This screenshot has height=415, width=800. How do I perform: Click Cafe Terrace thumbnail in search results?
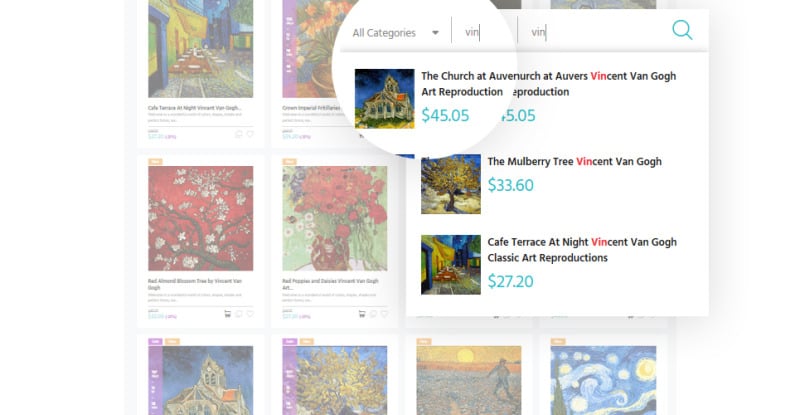point(451,264)
